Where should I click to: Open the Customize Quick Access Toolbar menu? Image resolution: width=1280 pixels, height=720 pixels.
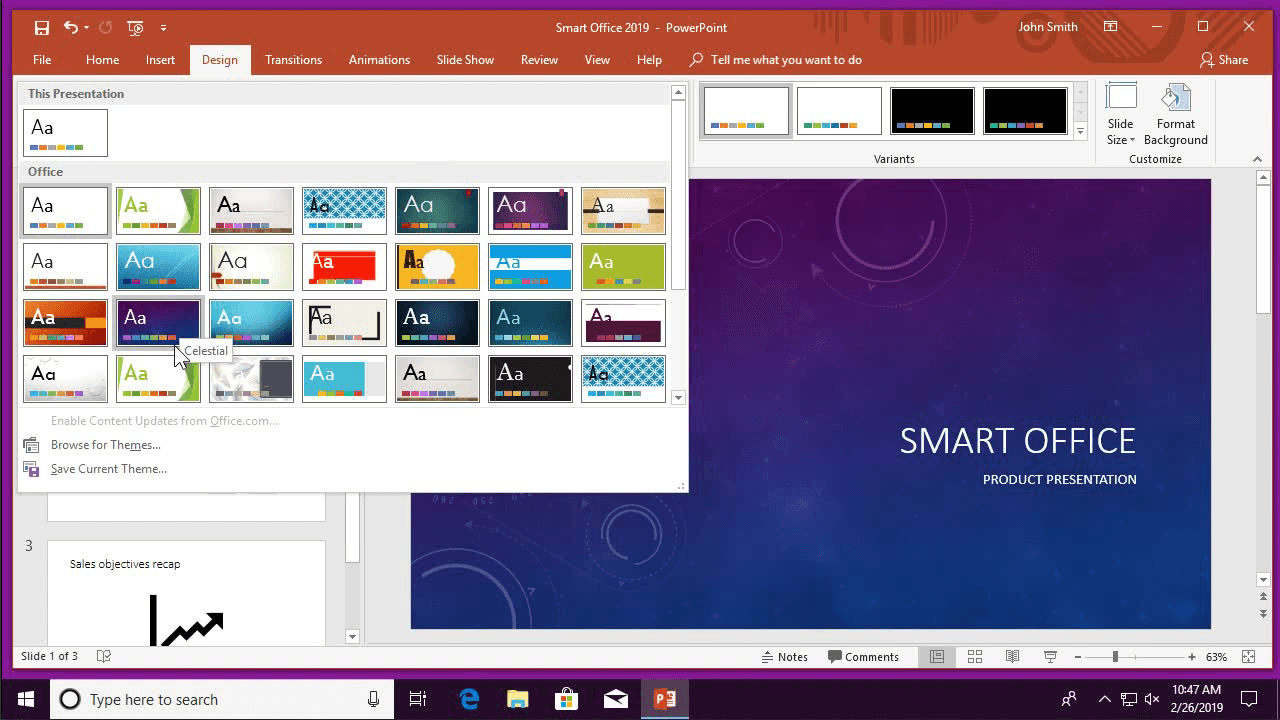pyautogui.click(x=165, y=27)
